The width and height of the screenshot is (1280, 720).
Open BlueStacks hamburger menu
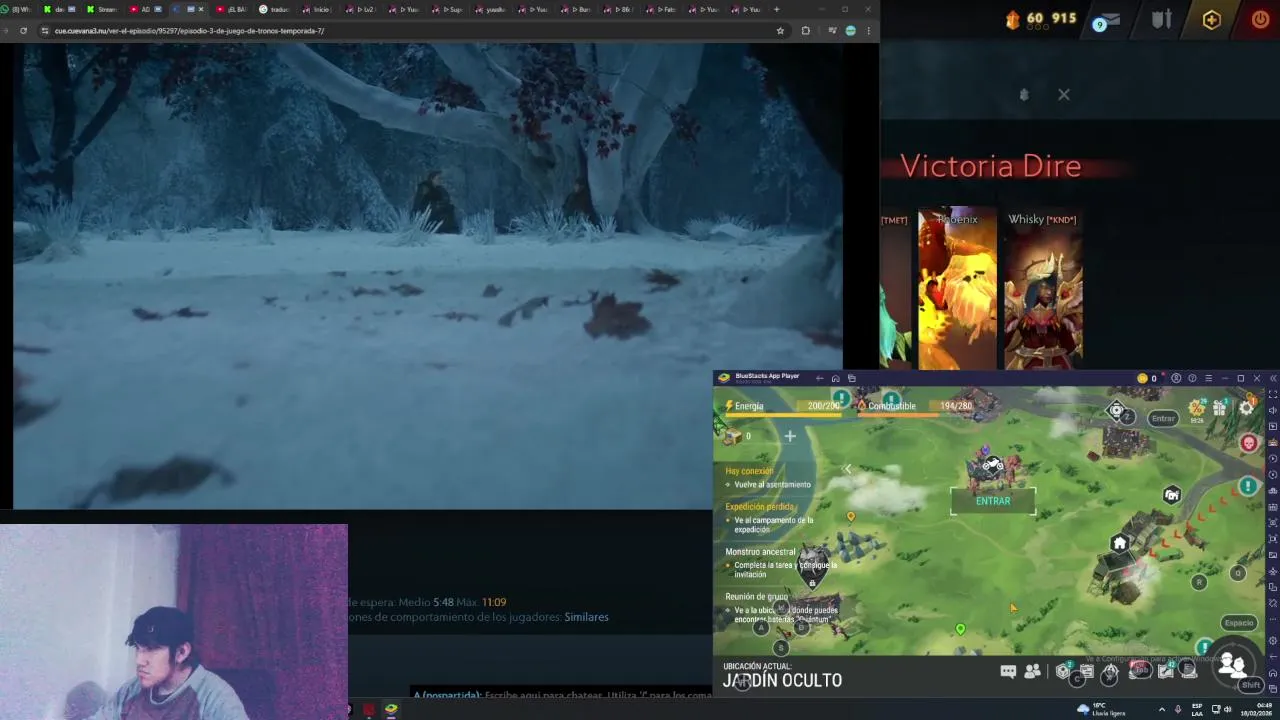(1208, 378)
